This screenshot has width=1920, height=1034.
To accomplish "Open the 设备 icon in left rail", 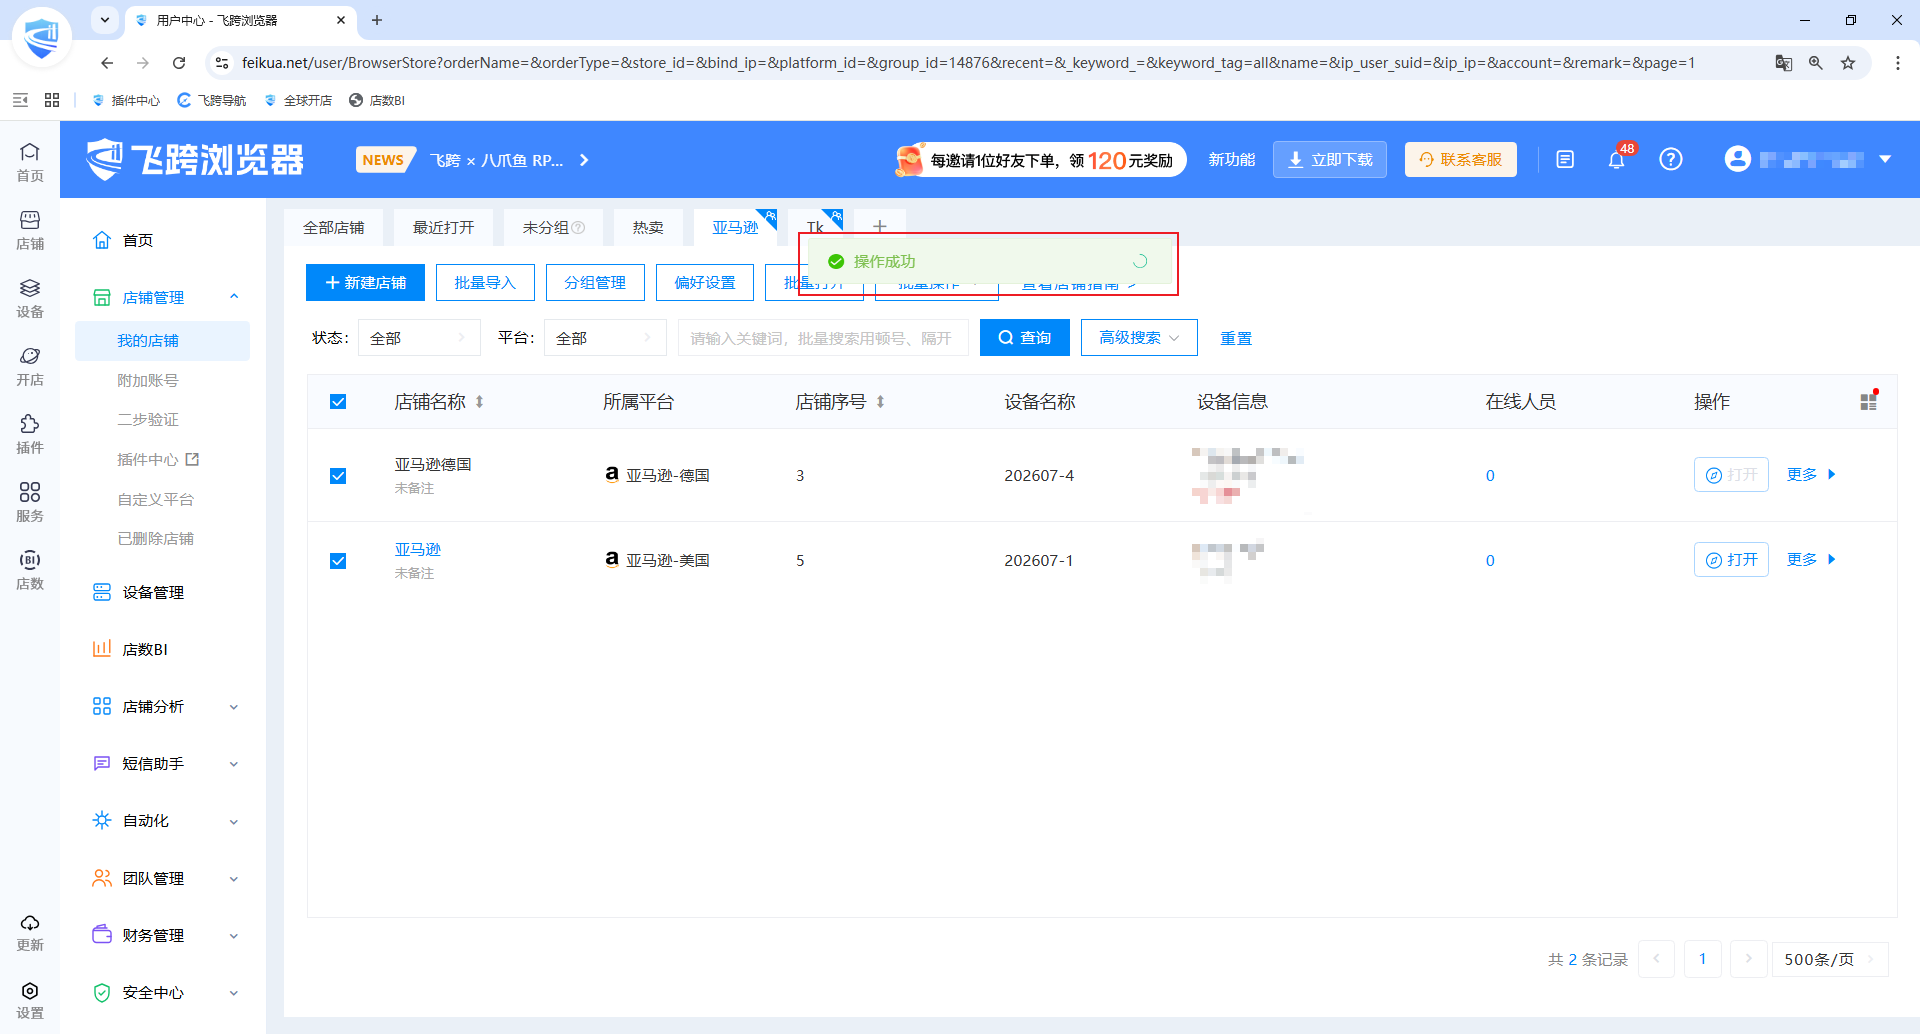I will [x=30, y=298].
